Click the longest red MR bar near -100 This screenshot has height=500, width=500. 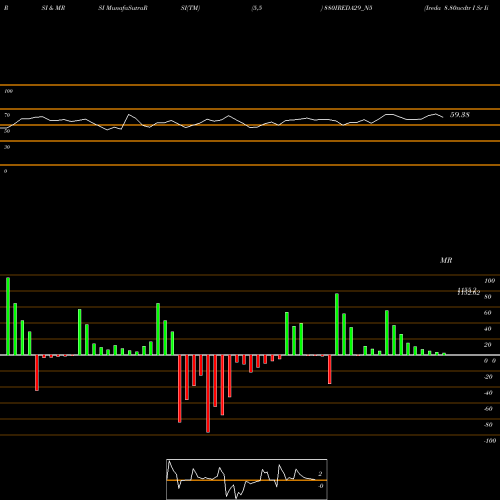[x=208, y=394]
